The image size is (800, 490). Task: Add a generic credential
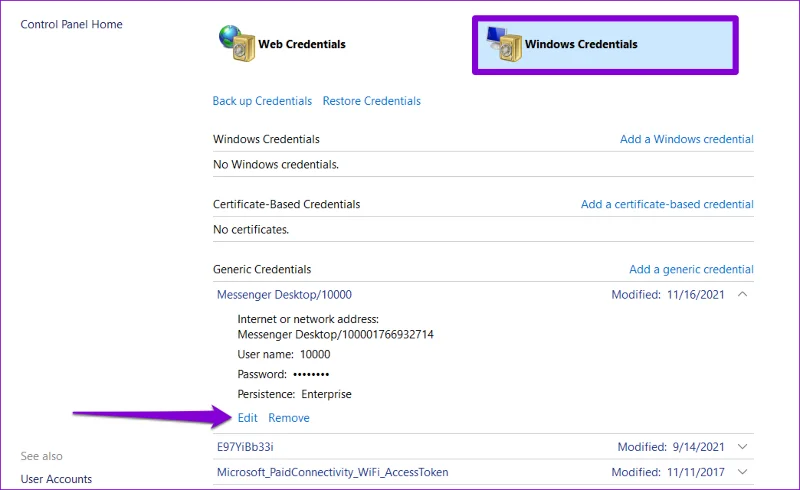(691, 270)
